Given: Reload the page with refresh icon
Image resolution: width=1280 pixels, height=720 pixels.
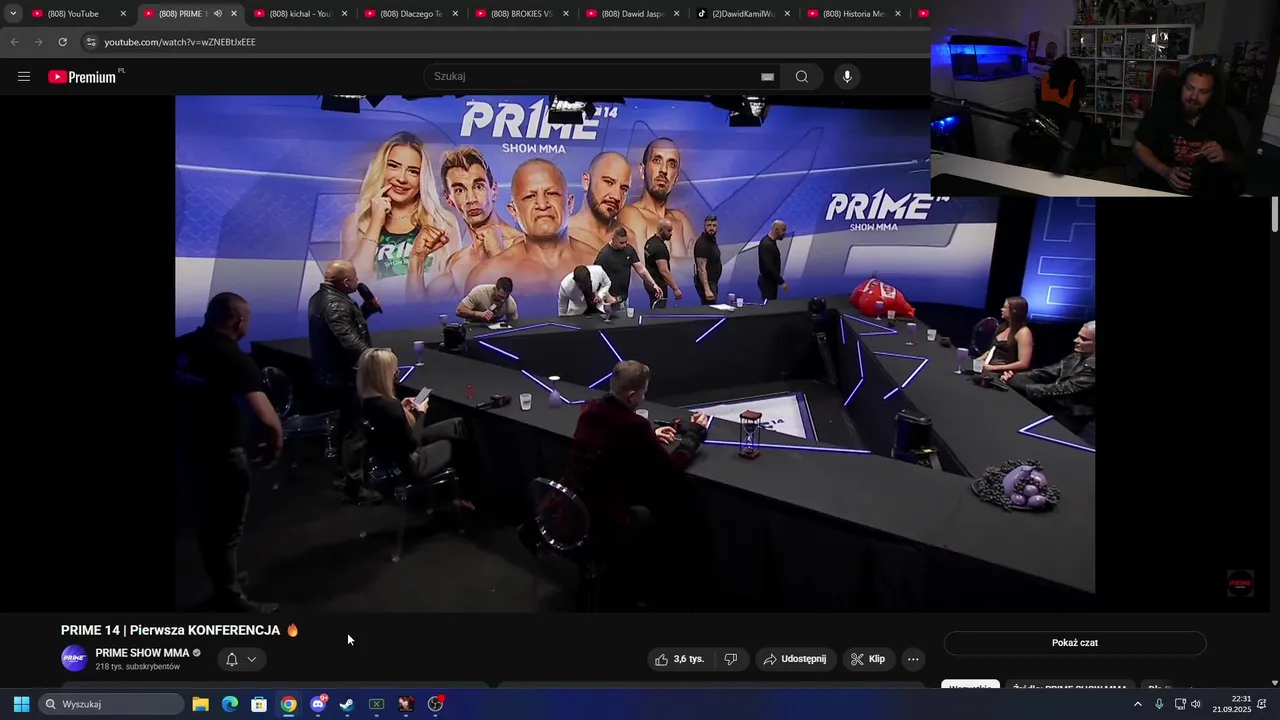Looking at the screenshot, I should 62,42.
